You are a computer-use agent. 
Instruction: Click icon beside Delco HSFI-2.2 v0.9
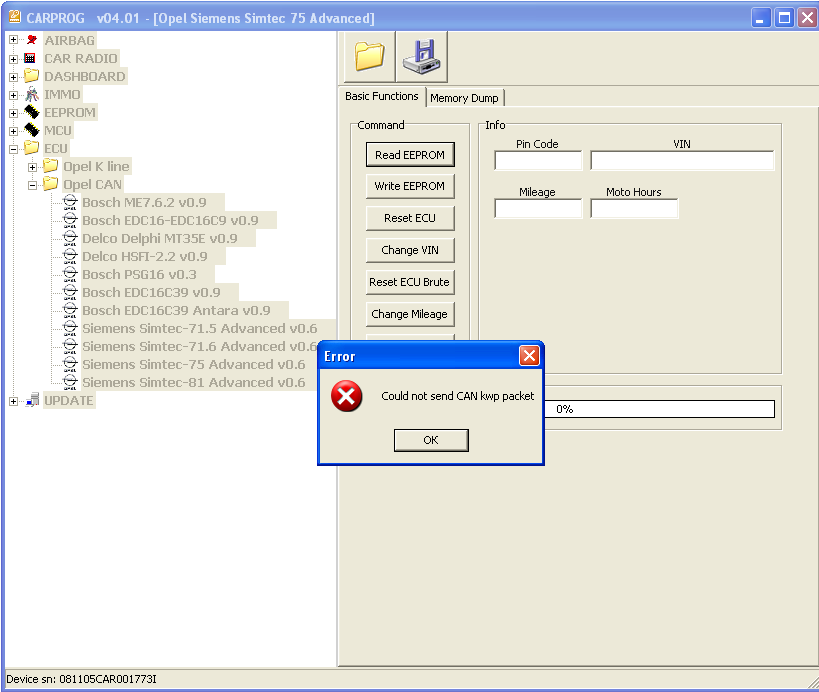(x=70, y=256)
